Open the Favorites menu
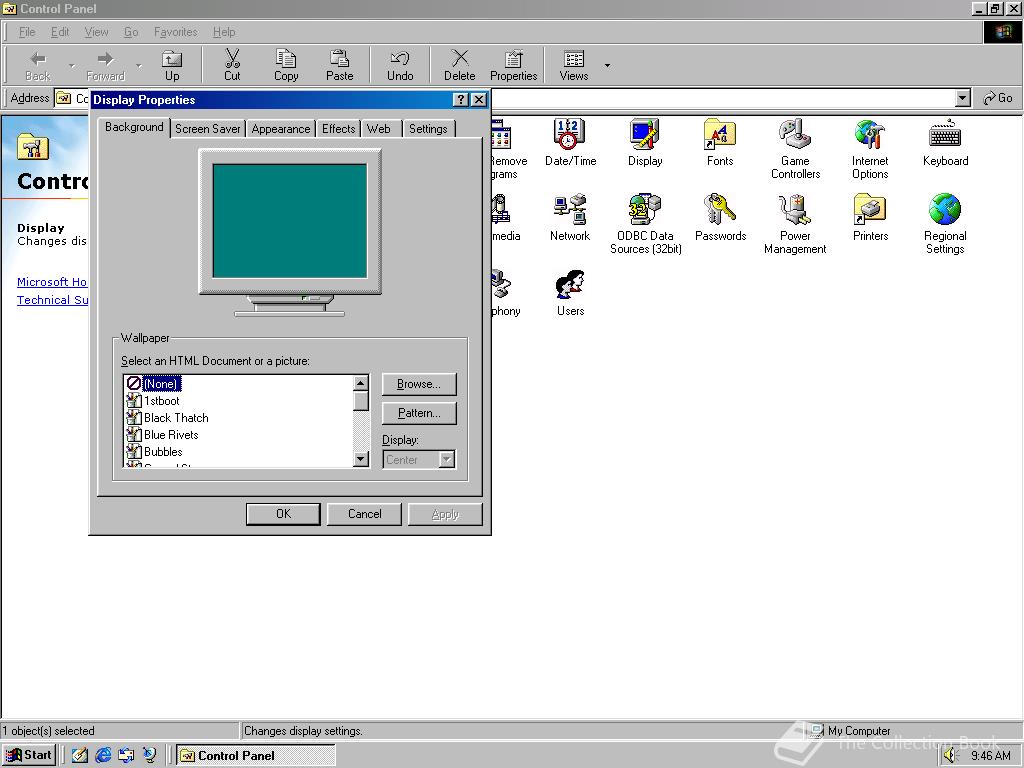The height and width of the screenshot is (768, 1024). pyautogui.click(x=175, y=32)
